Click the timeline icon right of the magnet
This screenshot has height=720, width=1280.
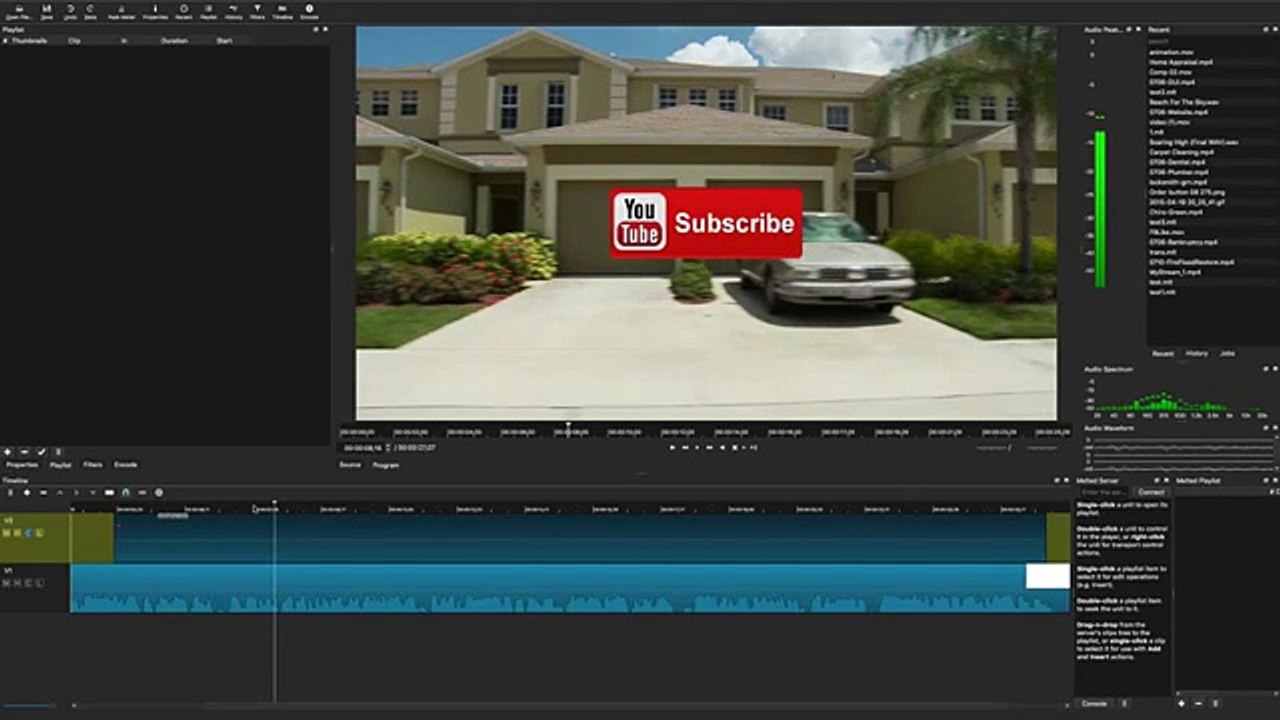click(142, 492)
